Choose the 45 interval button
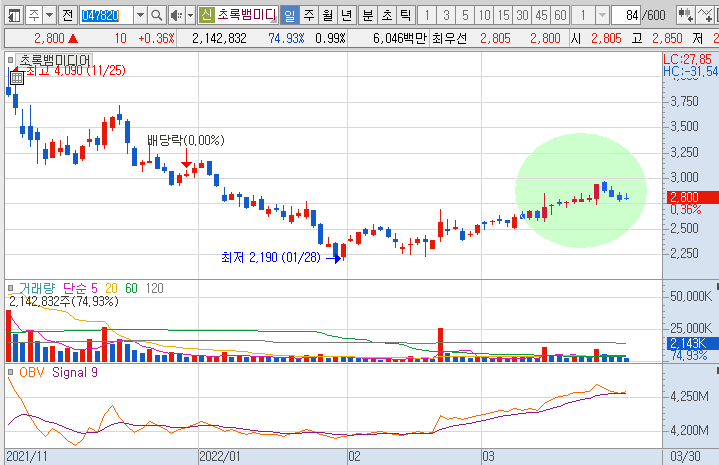 pyautogui.click(x=542, y=16)
